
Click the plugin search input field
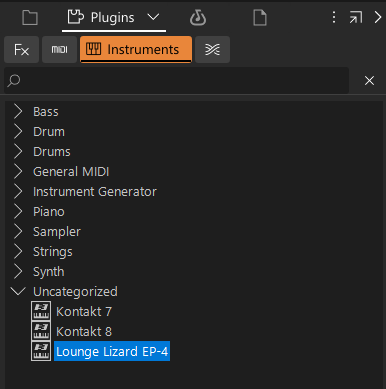pos(177,80)
